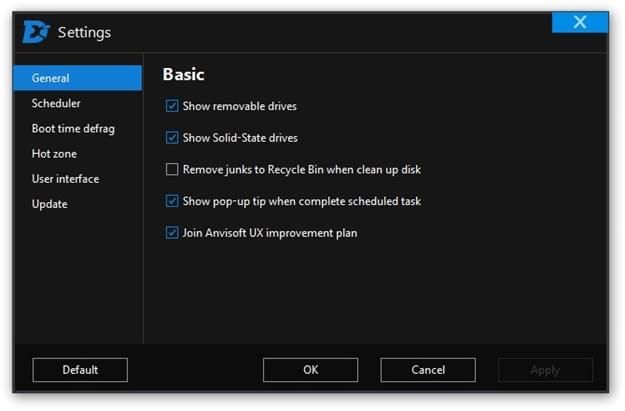Uncheck Show removable drives

coord(172,106)
